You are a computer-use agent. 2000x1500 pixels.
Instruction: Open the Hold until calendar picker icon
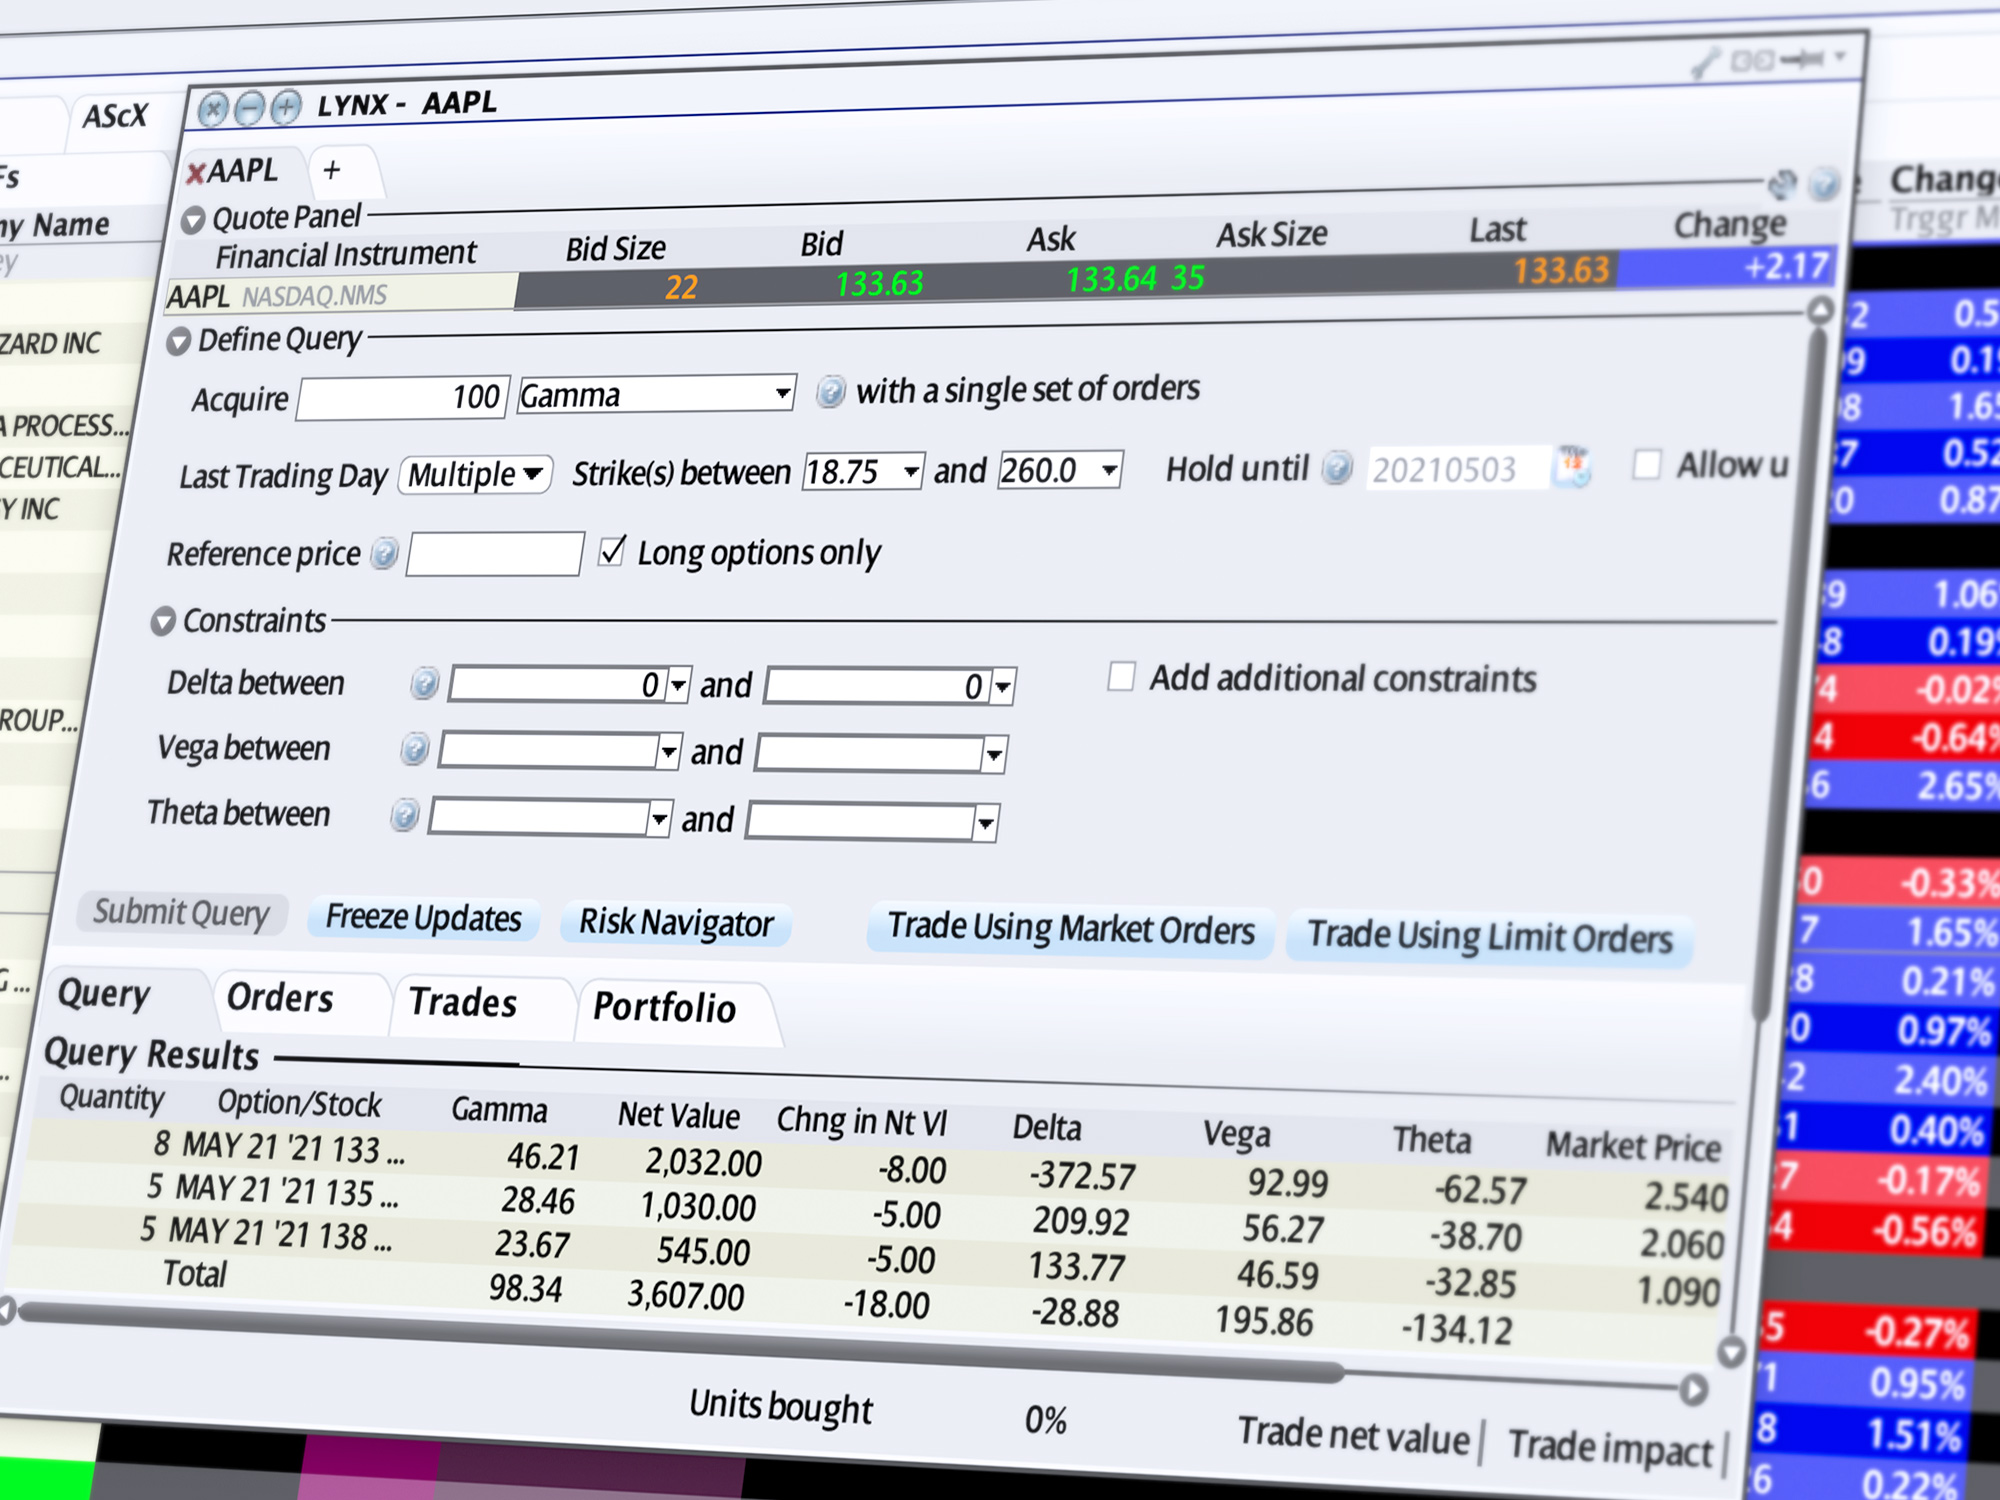pyautogui.click(x=1571, y=466)
